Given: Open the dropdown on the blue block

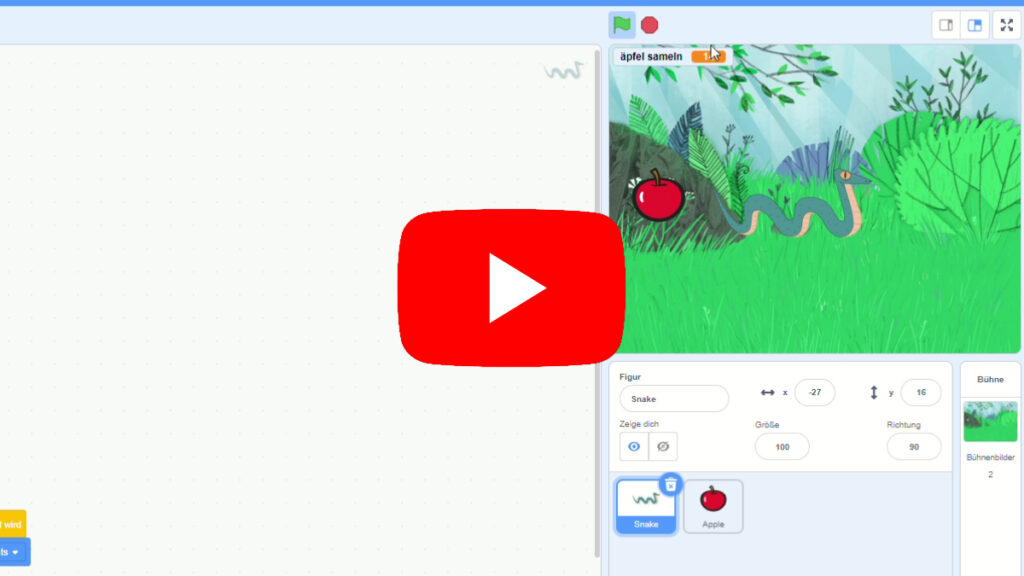Looking at the screenshot, I should pos(15,552).
